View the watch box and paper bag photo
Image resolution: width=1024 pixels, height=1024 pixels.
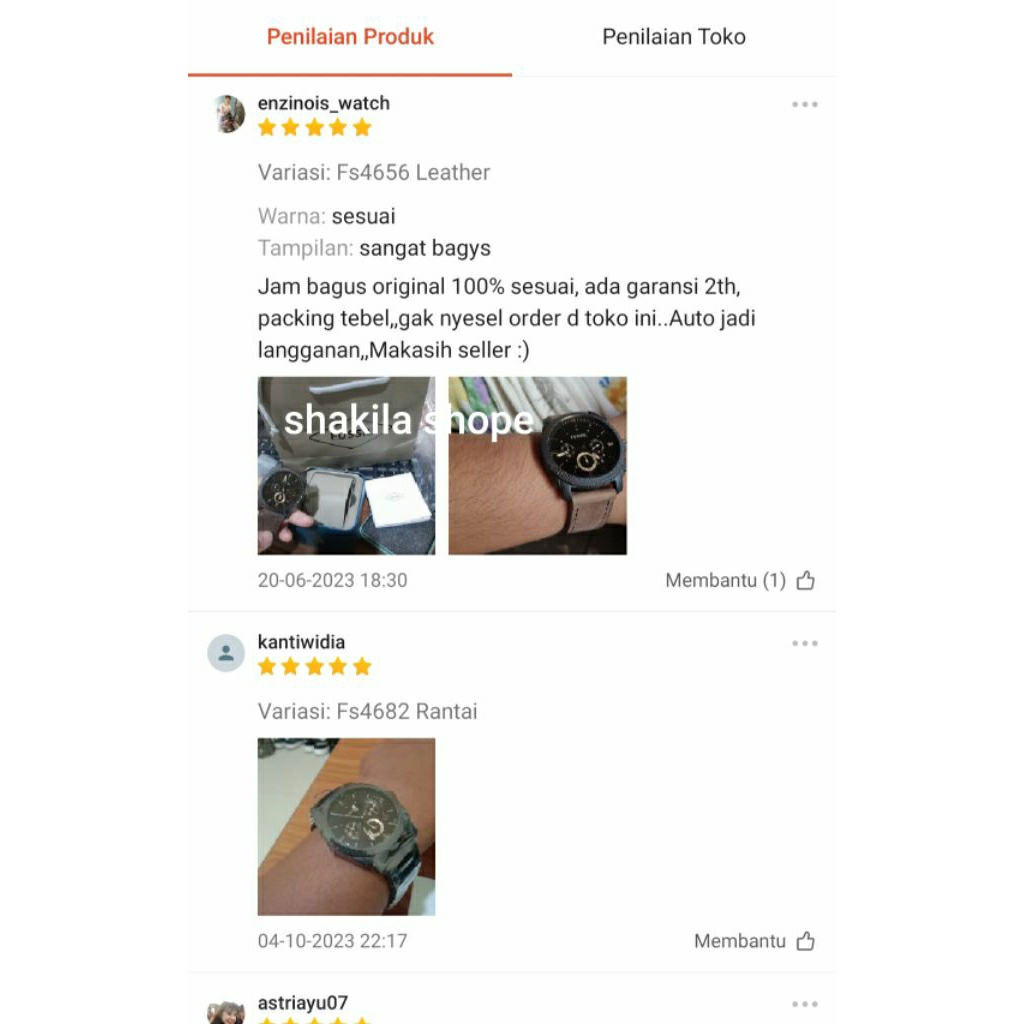tap(346, 466)
